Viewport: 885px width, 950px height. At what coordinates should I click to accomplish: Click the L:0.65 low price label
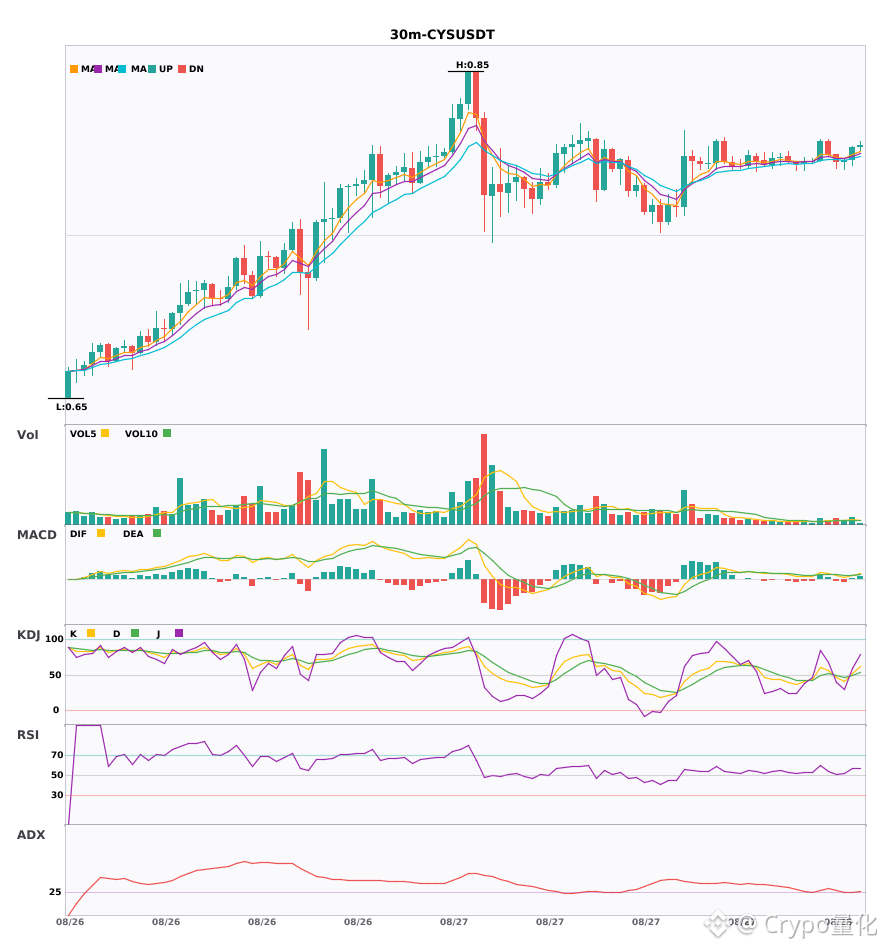[71, 407]
